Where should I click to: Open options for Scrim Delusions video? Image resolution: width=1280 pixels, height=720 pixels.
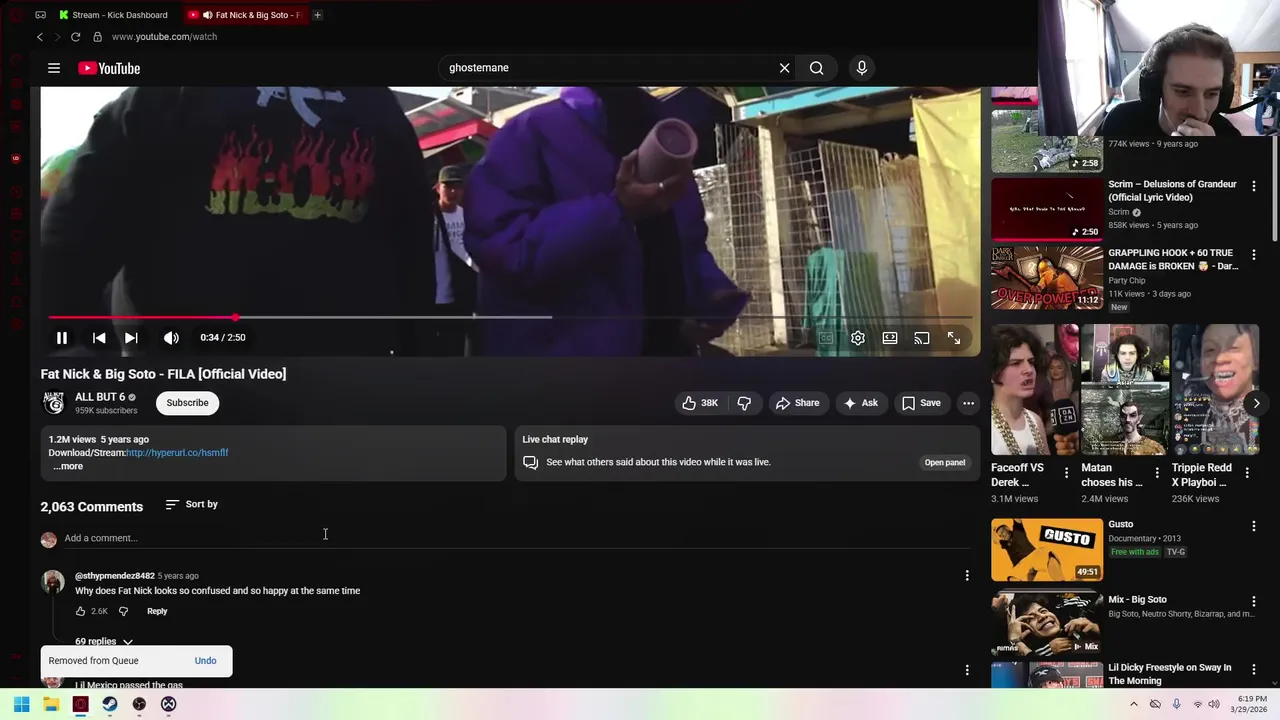pyautogui.click(x=1254, y=186)
